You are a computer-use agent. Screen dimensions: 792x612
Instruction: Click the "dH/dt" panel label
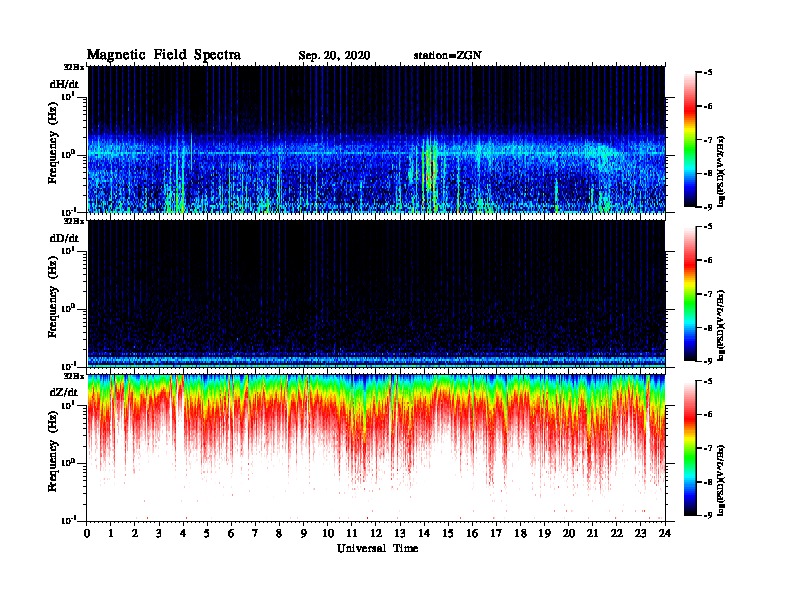pyautogui.click(x=64, y=84)
